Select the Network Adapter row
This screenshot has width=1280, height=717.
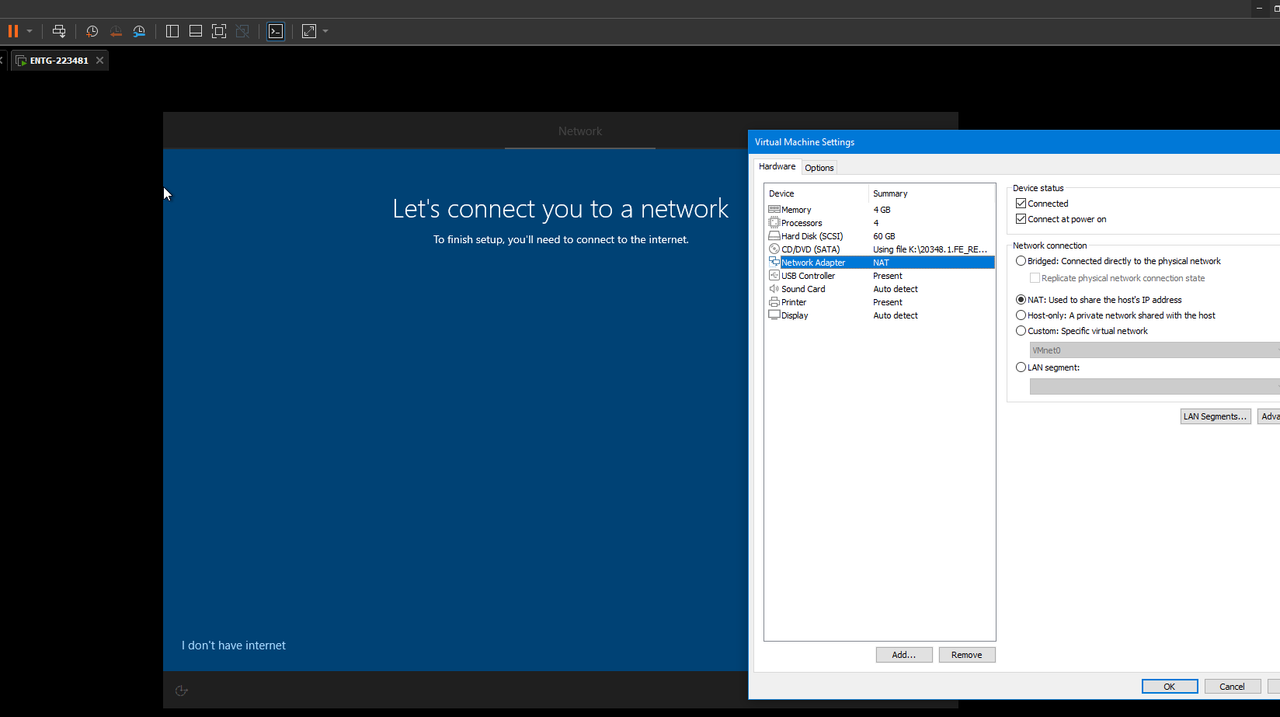880,262
